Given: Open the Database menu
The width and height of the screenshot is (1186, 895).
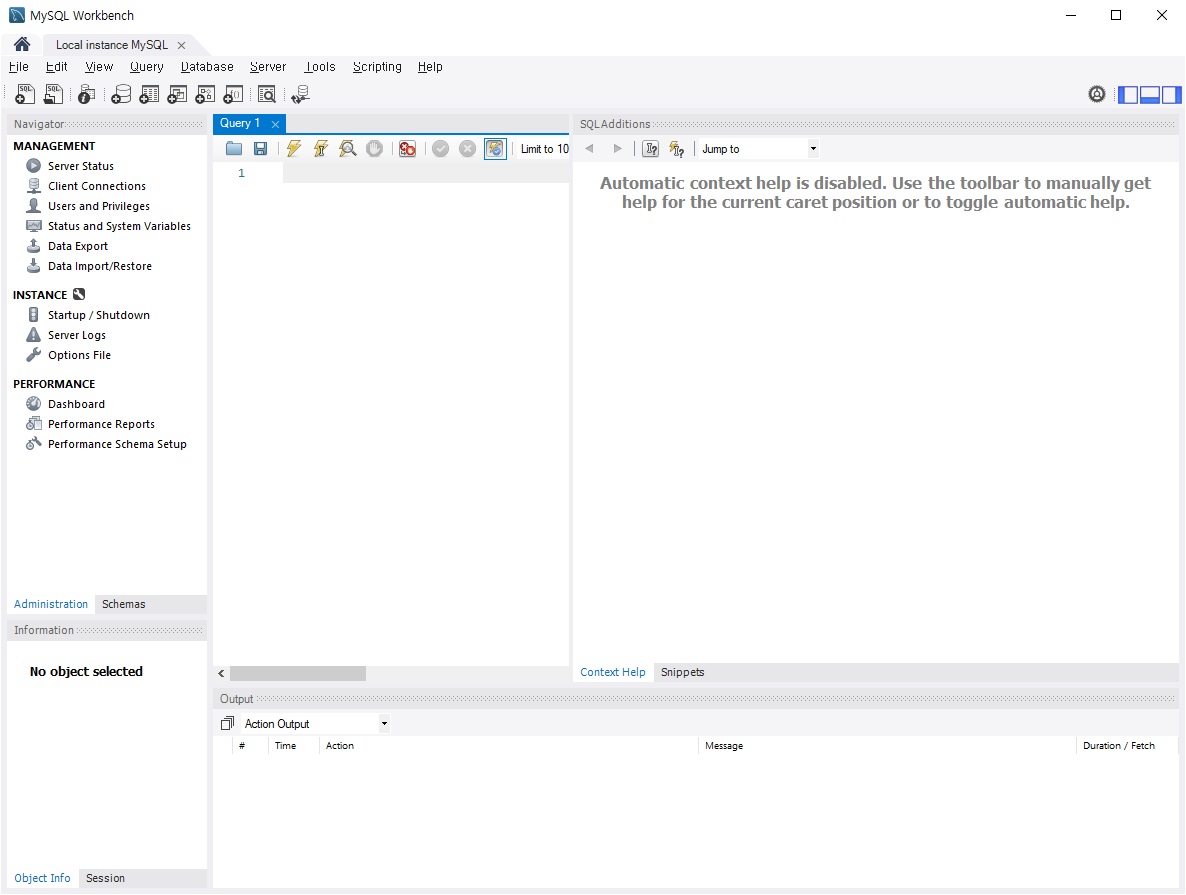Looking at the screenshot, I should click(x=207, y=67).
